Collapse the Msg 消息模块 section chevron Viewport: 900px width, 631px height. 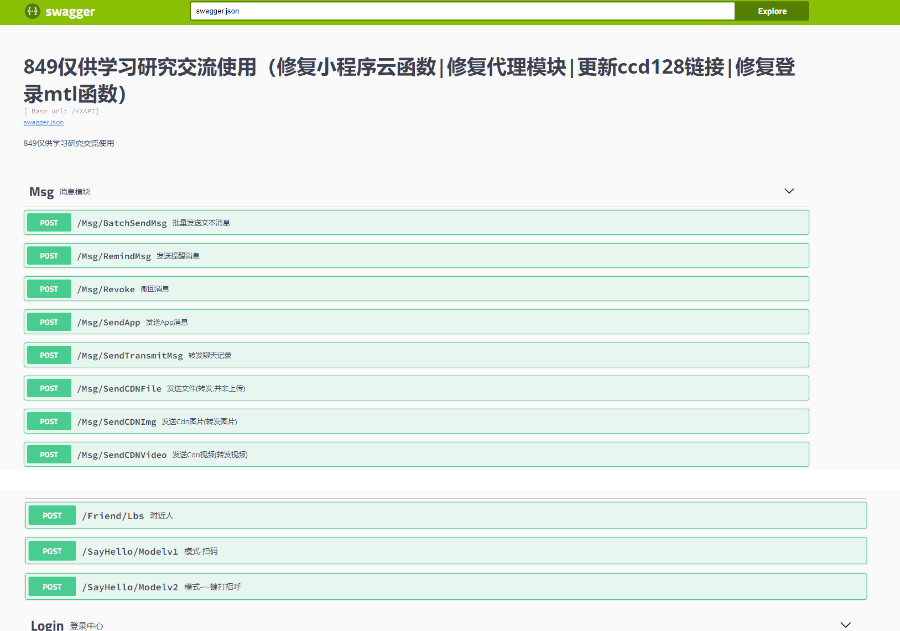tap(789, 191)
